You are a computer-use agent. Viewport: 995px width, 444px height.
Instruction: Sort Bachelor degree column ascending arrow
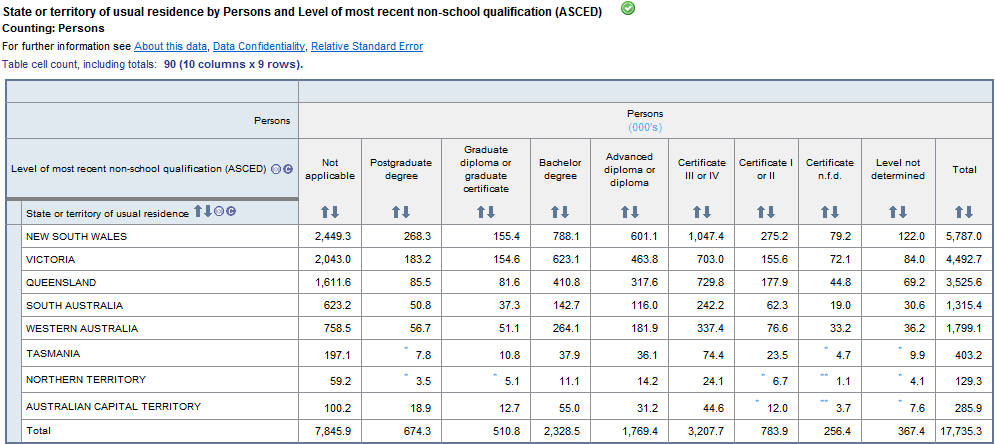pos(555,212)
